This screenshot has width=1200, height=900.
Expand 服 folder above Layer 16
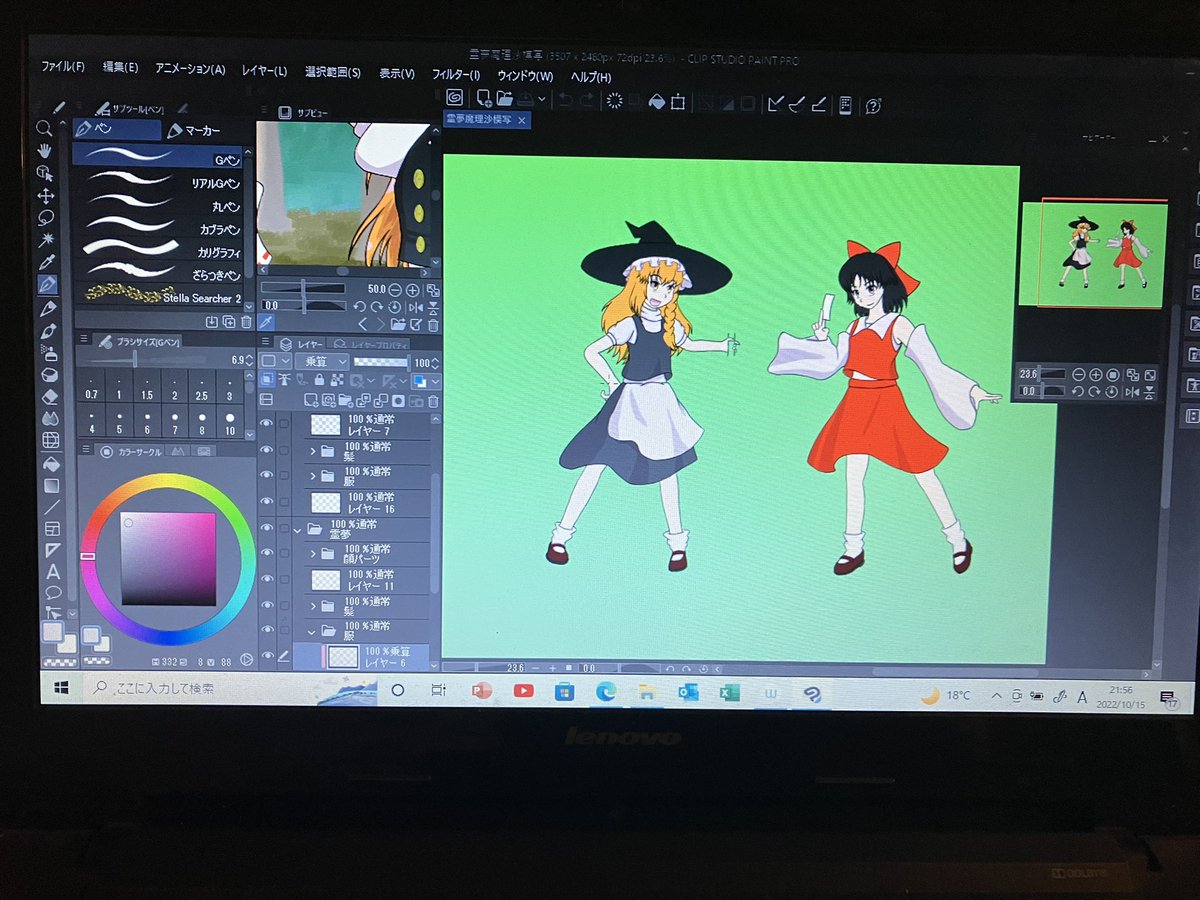[313, 476]
